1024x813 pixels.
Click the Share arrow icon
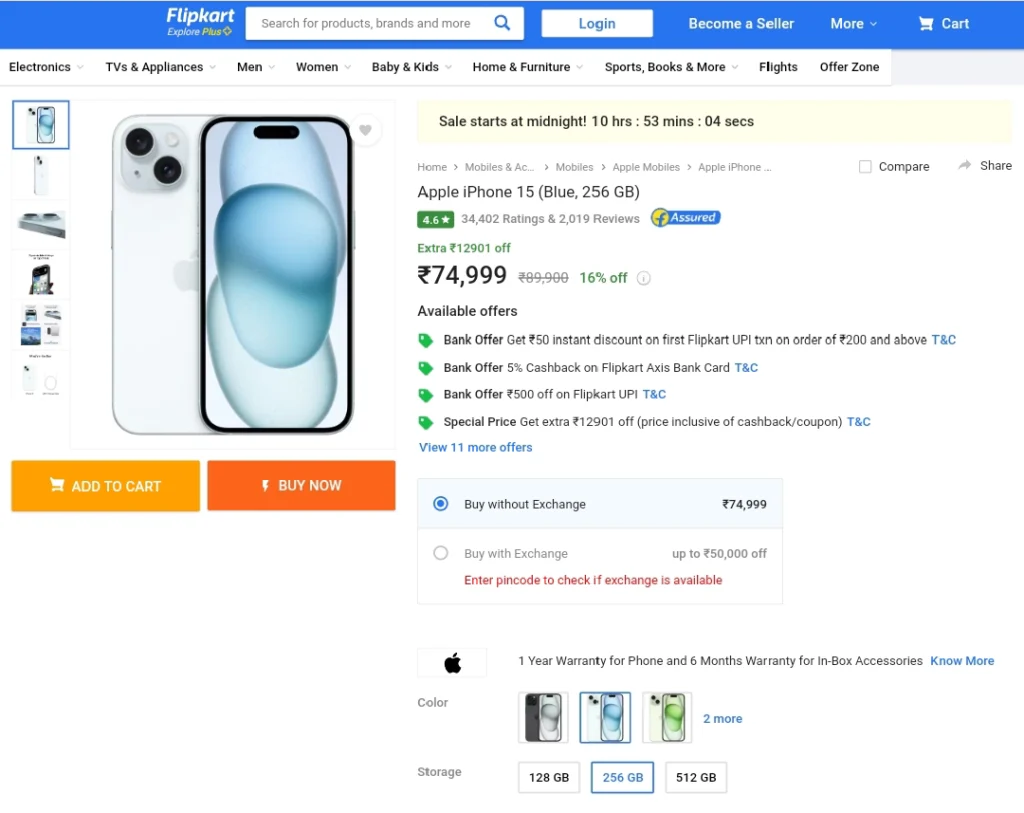pyautogui.click(x=964, y=165)
